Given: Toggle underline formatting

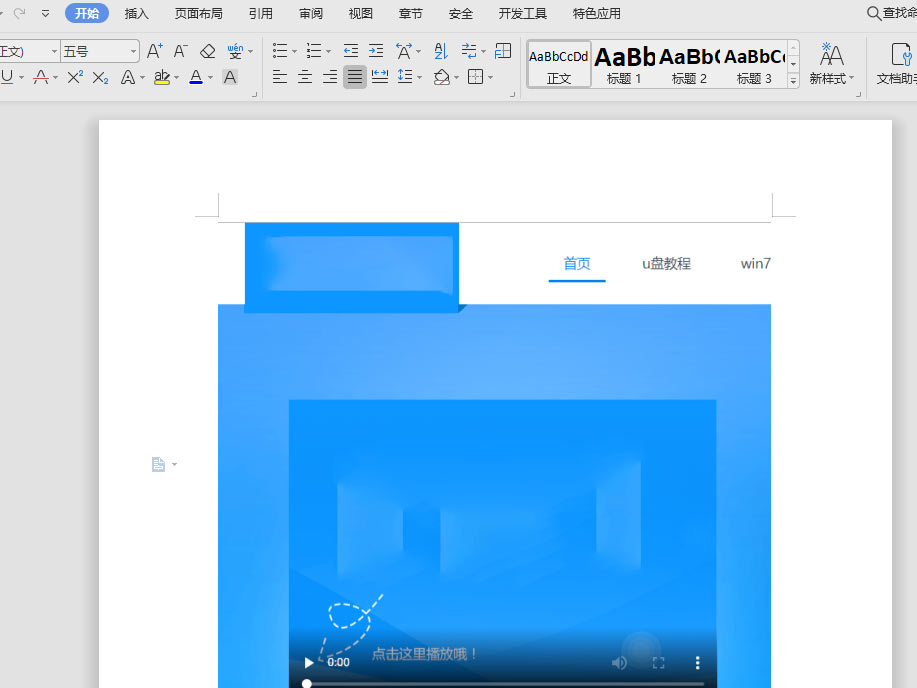Looking at the screenshot, I should pos(8,76).
